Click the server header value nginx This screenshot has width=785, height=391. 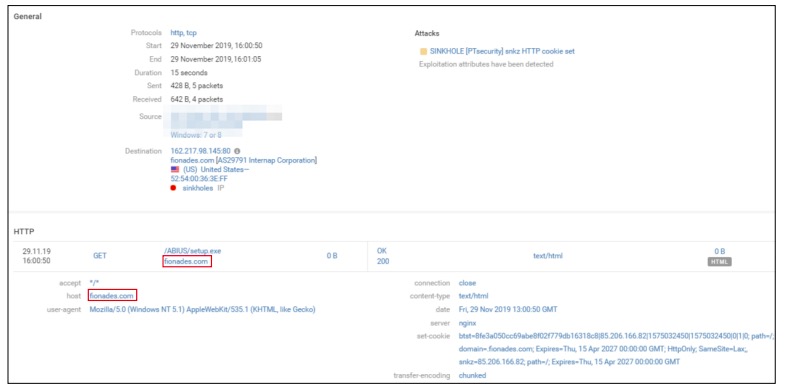pyautogui.click(x=467, y=323)
